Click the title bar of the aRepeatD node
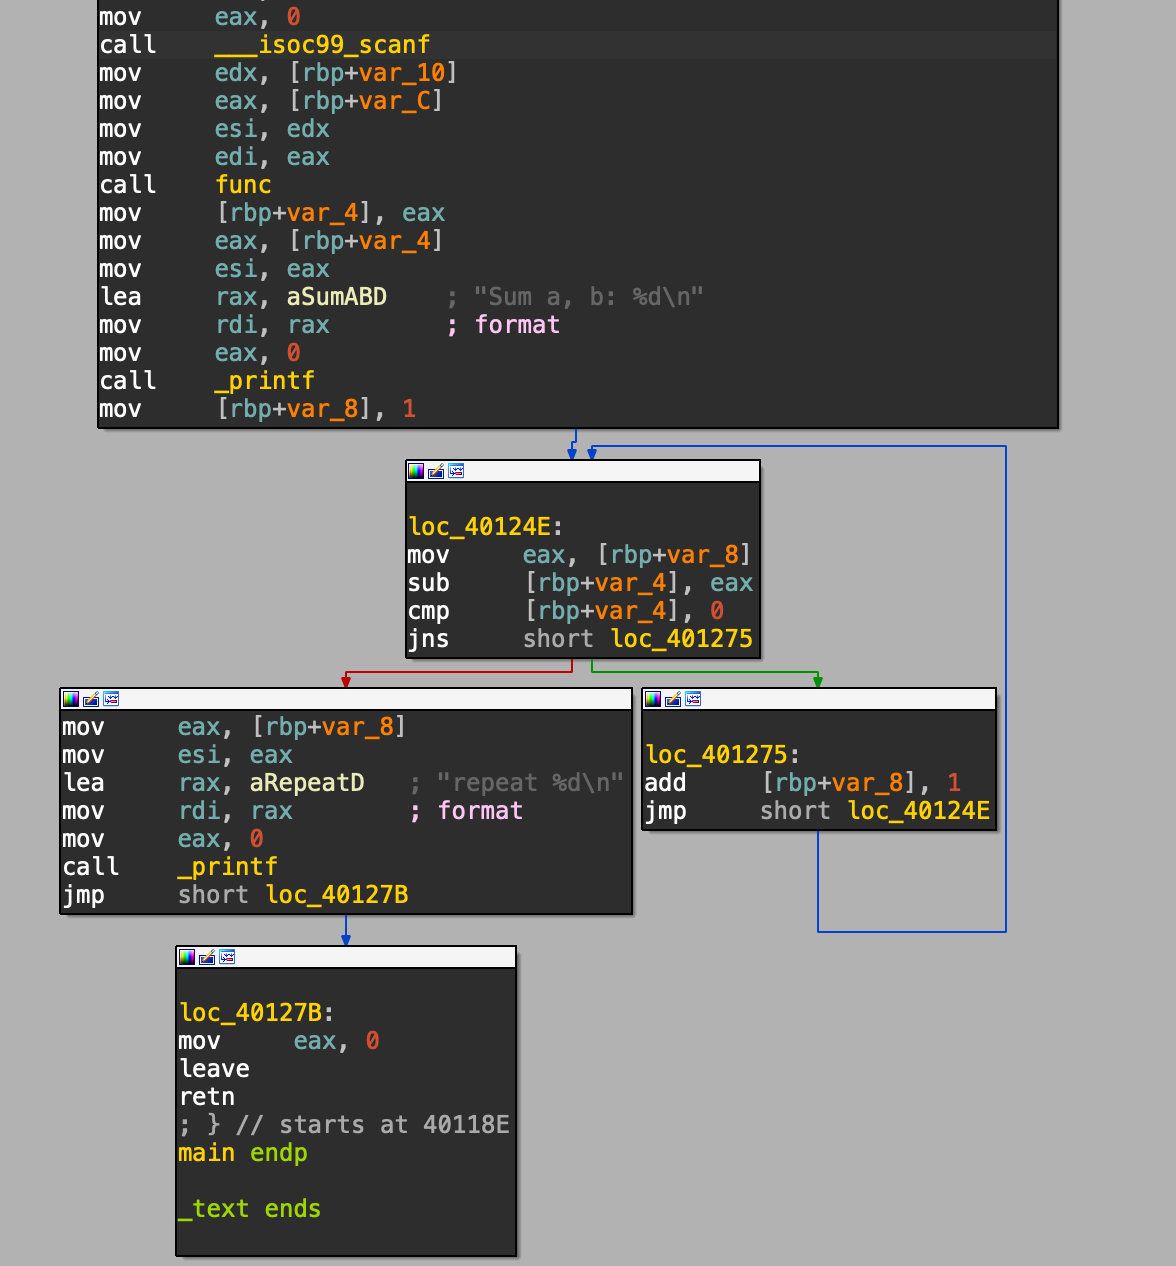Image resolution: width=1176 pixels, height=1266 pixels. point(346,699)
